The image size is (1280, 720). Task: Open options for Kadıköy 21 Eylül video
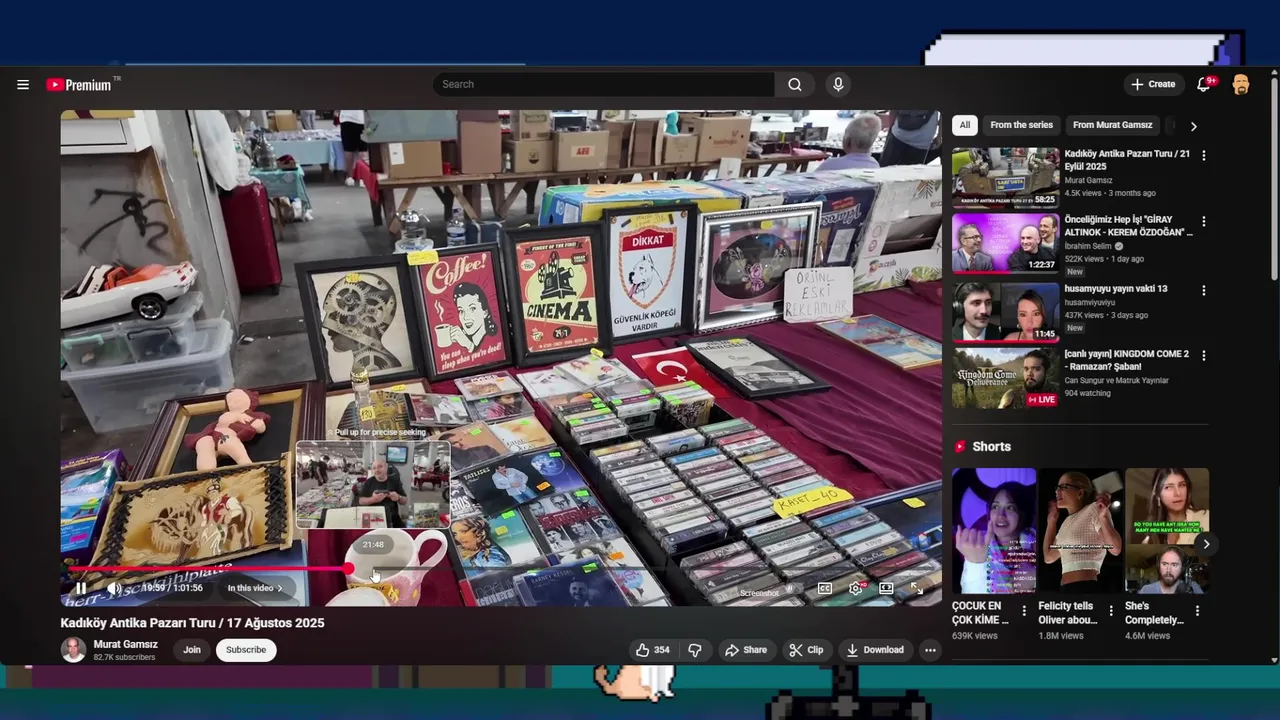coord(1203,156)
